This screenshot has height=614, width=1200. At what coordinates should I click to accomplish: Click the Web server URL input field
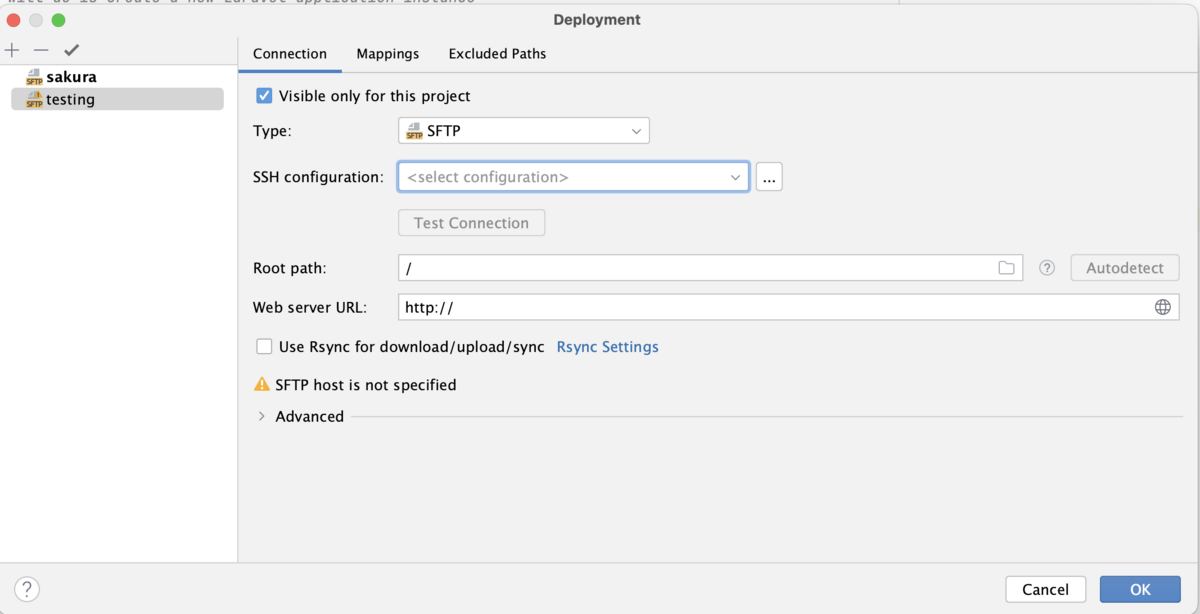(x=770, y=307)
